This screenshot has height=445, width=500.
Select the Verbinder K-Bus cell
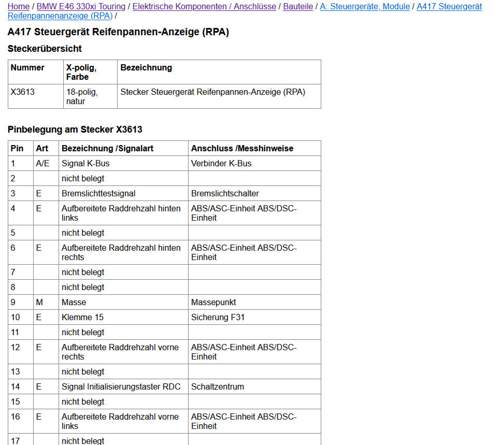(x=255, y=163)
